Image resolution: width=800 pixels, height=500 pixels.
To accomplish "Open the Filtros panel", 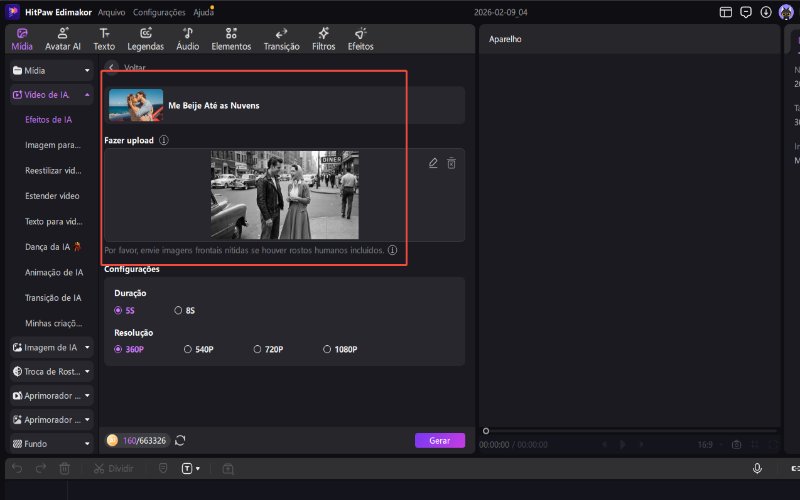I will pyautogui.click(x=323, y=39).
